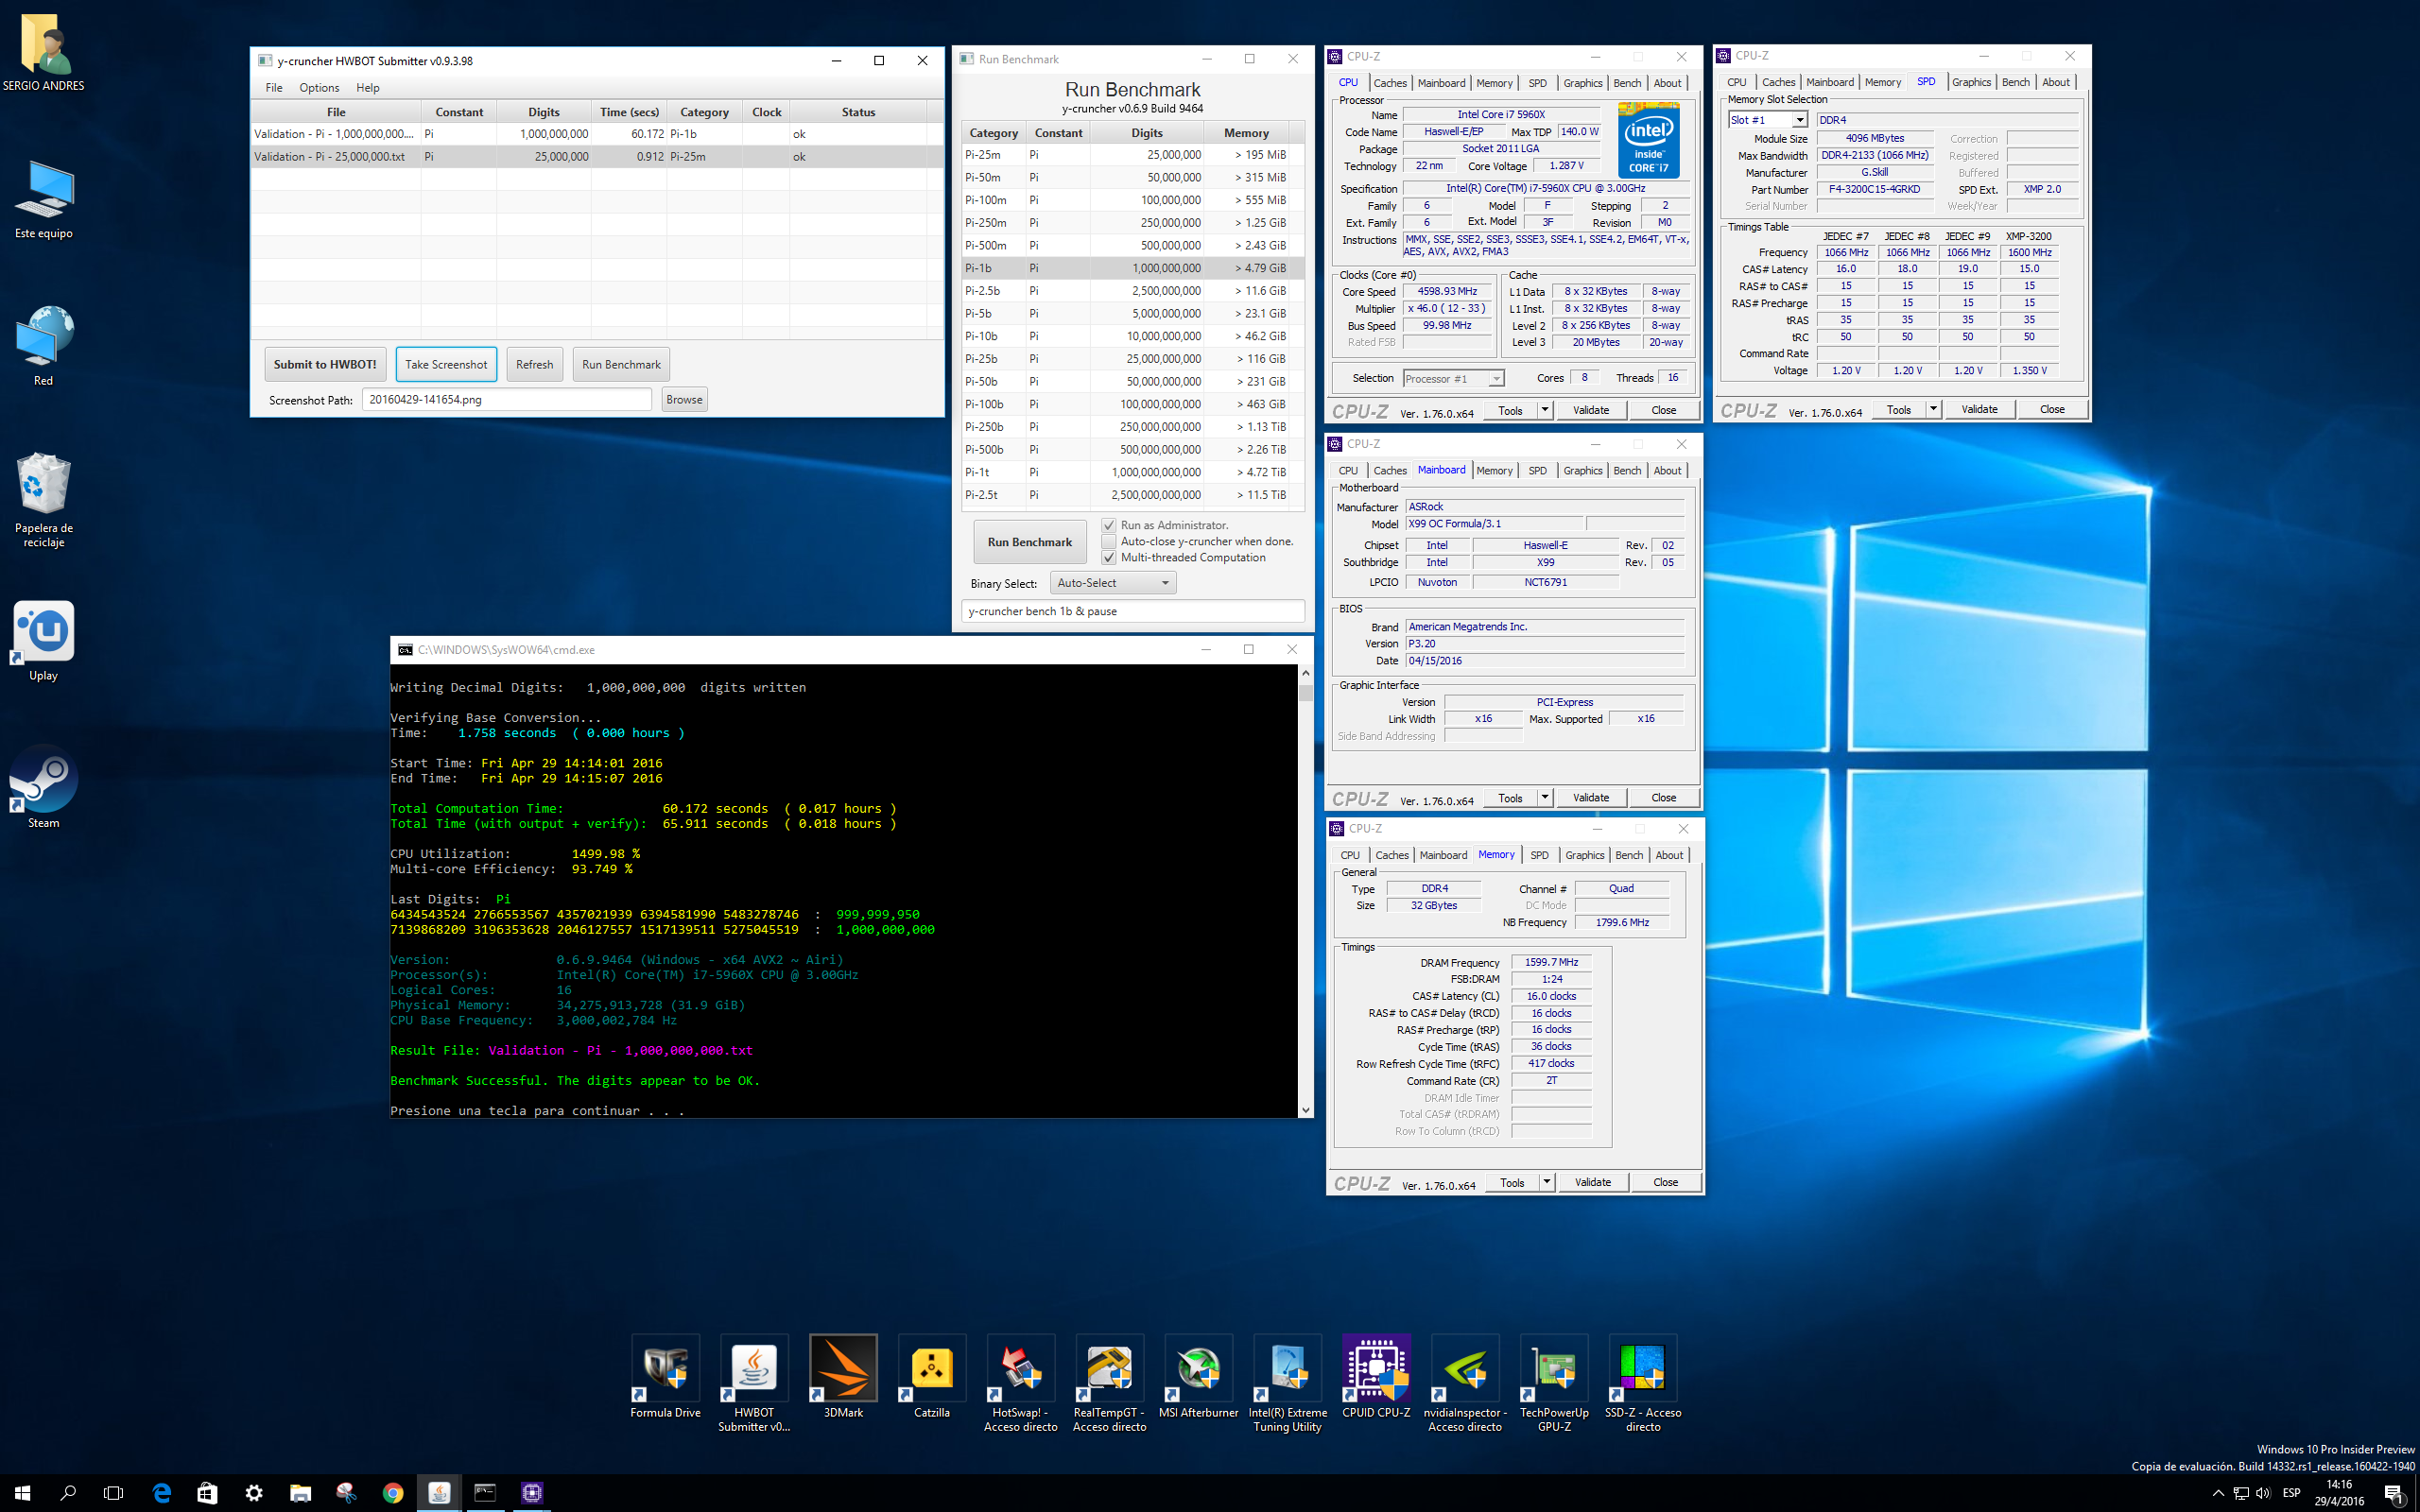
Task: Open the Options menu in HWBOT Submitter
Action: click(x=319, y=88)
